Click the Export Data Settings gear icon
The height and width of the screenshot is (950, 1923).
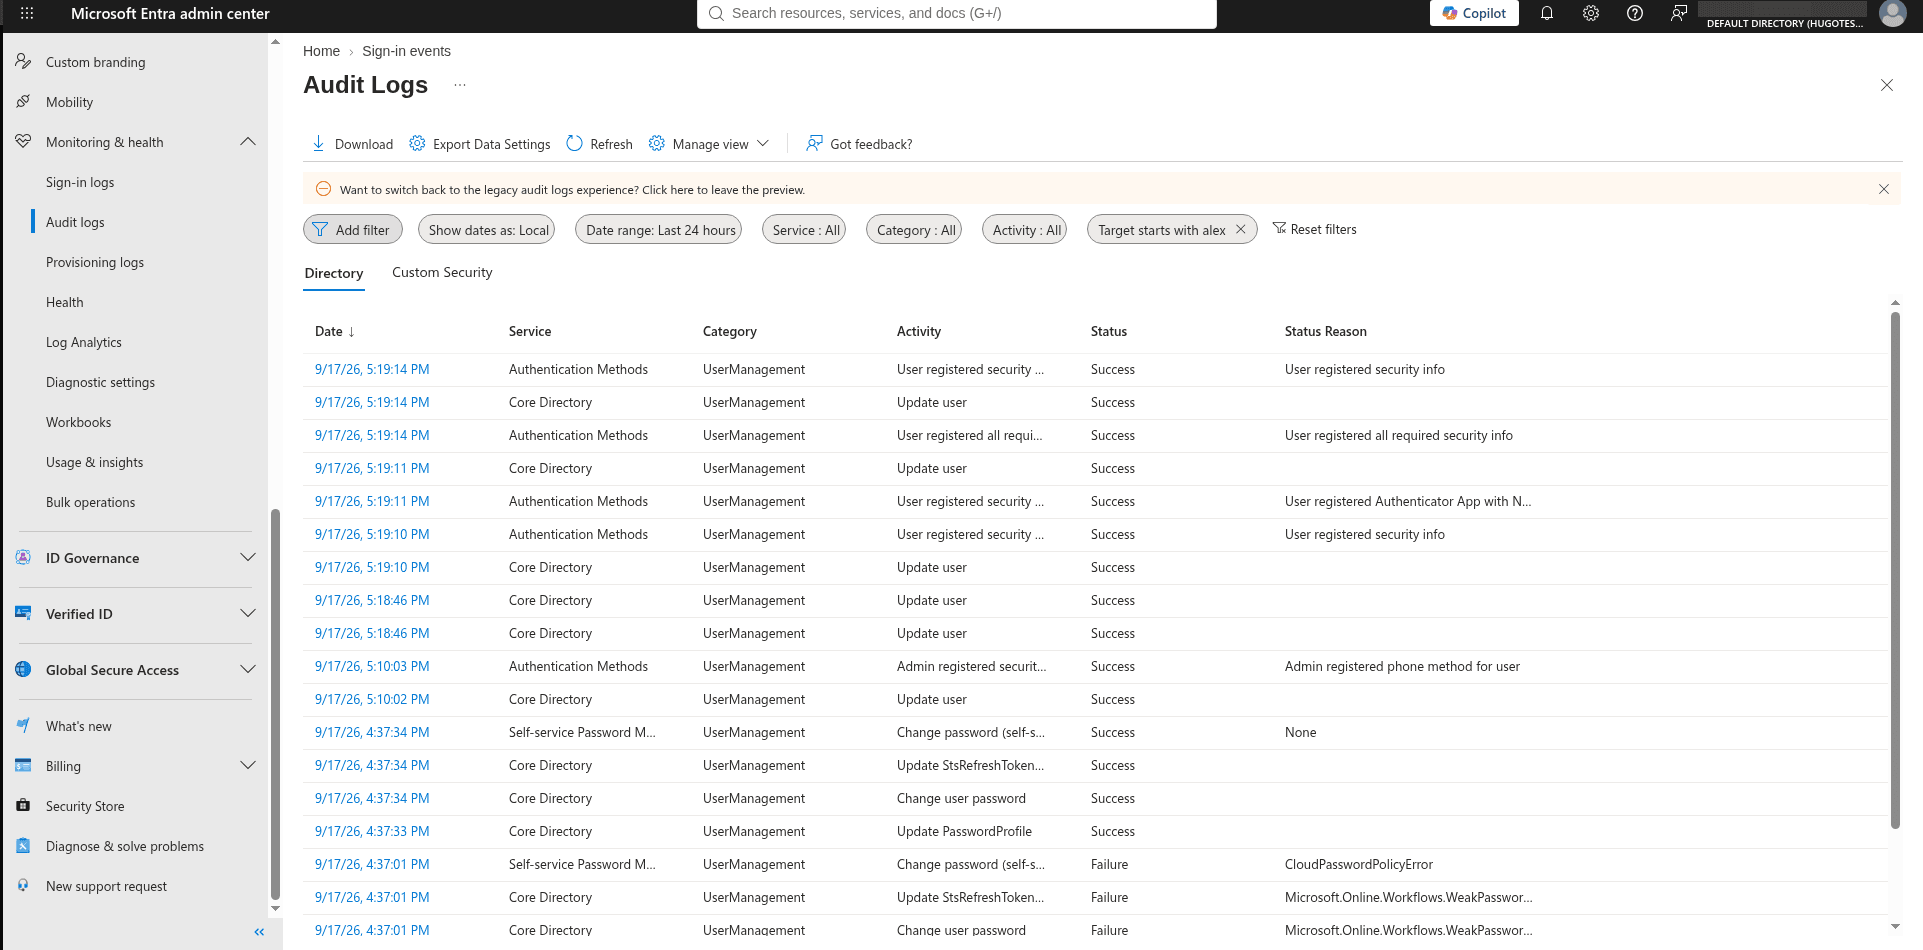point(417,143)
